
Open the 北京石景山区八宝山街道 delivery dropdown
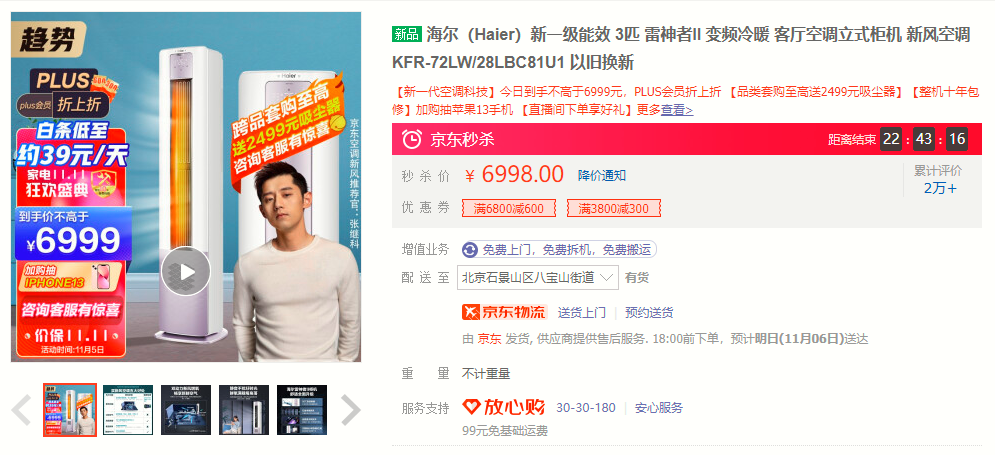click(x=537, y=277)
